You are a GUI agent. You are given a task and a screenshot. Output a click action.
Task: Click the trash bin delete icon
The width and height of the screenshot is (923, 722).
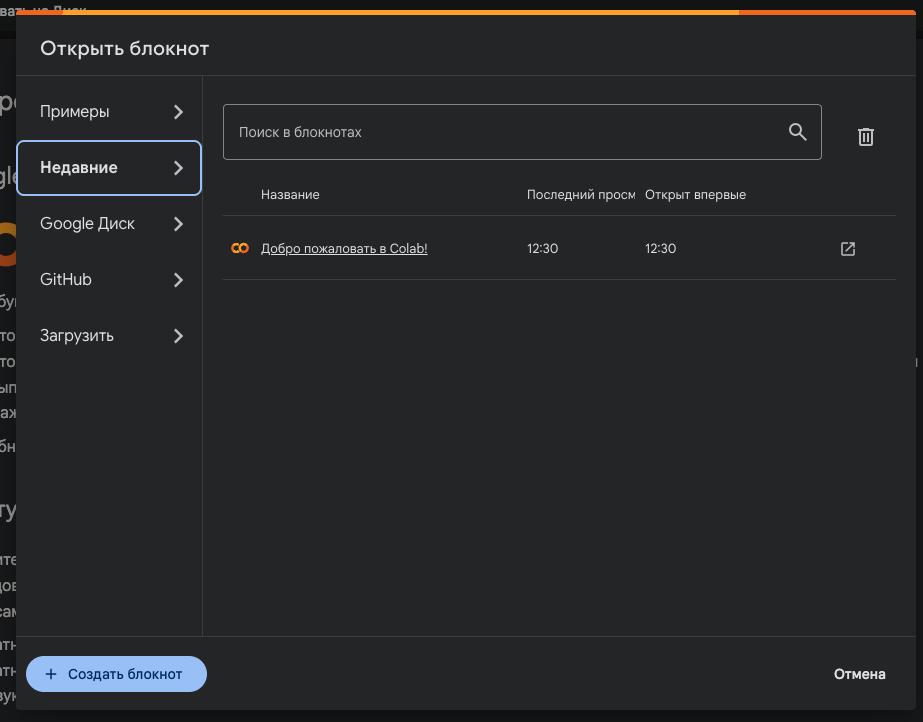point(866,137)
